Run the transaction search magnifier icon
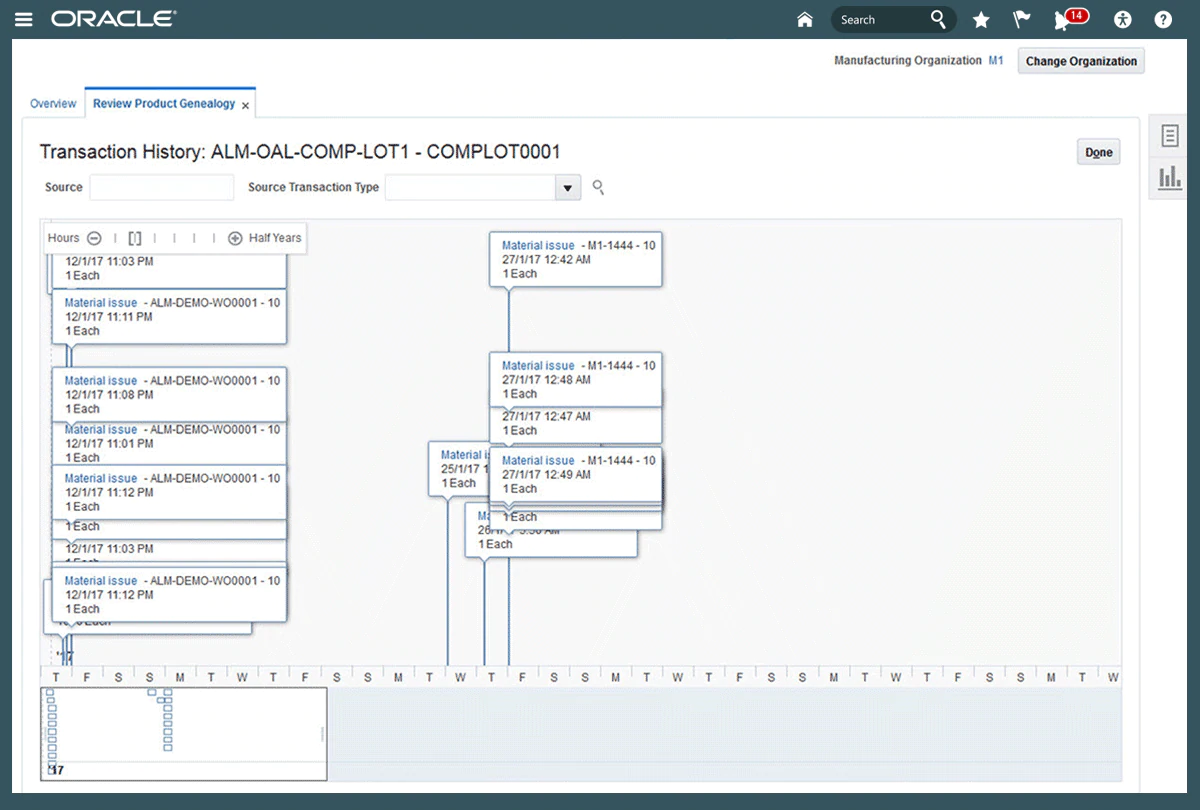Image resolution: width=1200 pixels, height=810 pixels. click(x=598, y=187)
